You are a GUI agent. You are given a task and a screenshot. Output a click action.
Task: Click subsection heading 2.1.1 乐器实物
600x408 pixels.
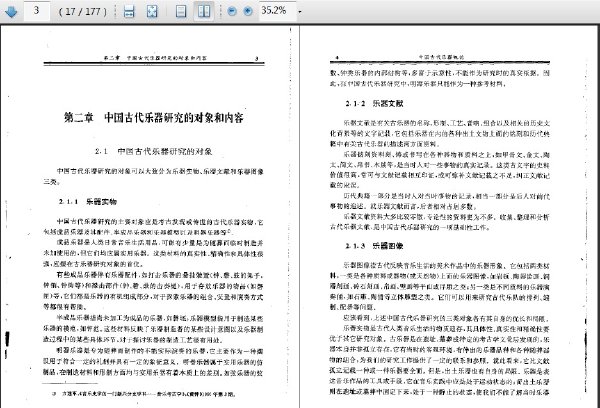click(88, 202)
